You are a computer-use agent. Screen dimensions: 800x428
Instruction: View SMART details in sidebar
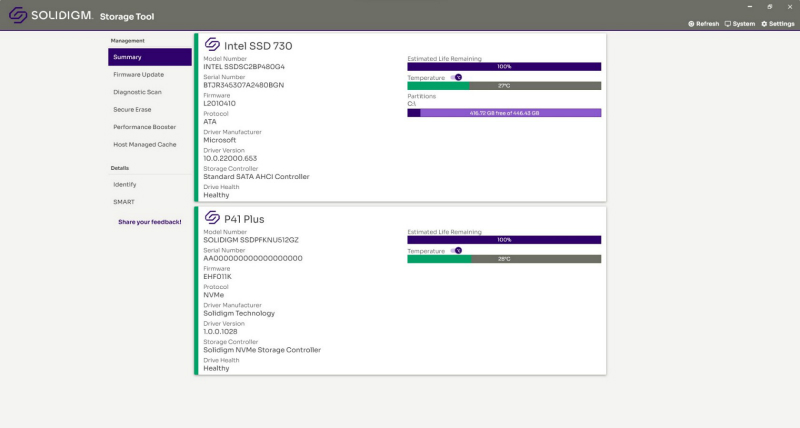tap(124, 202)
